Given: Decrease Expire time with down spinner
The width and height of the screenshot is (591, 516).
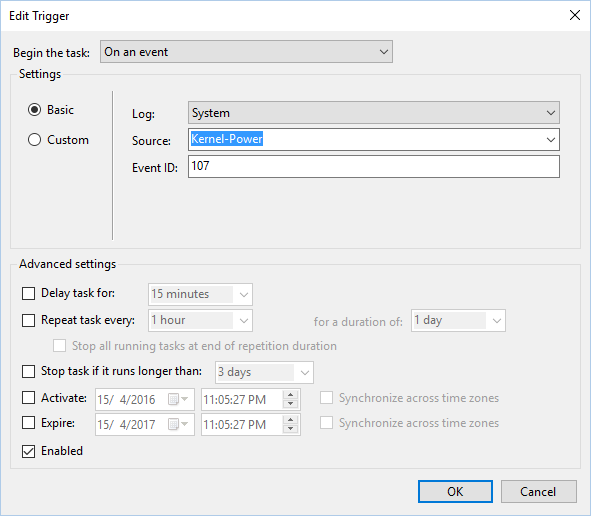Looking at the screenshot, I should point(290,429).
